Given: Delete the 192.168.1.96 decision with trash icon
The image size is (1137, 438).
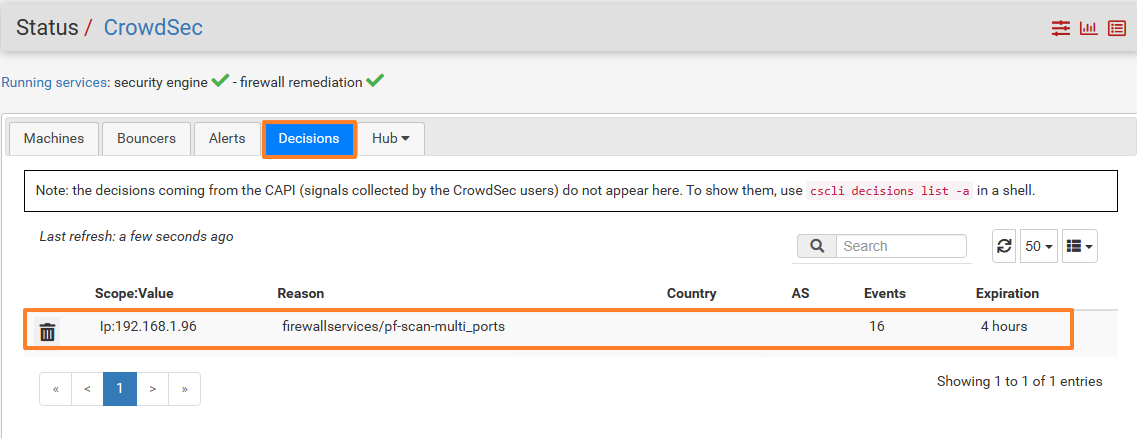Looking at the screenshot, I should (47, 331).
